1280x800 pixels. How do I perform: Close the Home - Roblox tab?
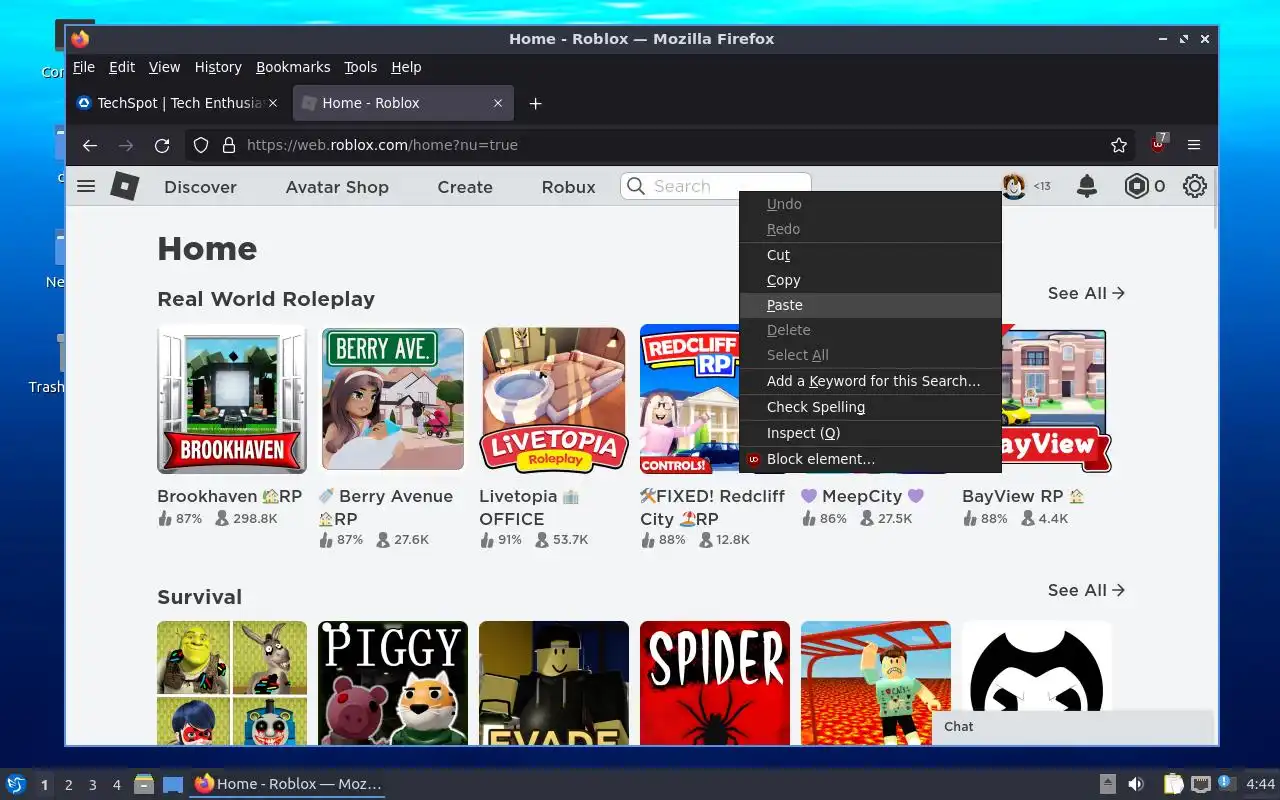pos(498,103)
